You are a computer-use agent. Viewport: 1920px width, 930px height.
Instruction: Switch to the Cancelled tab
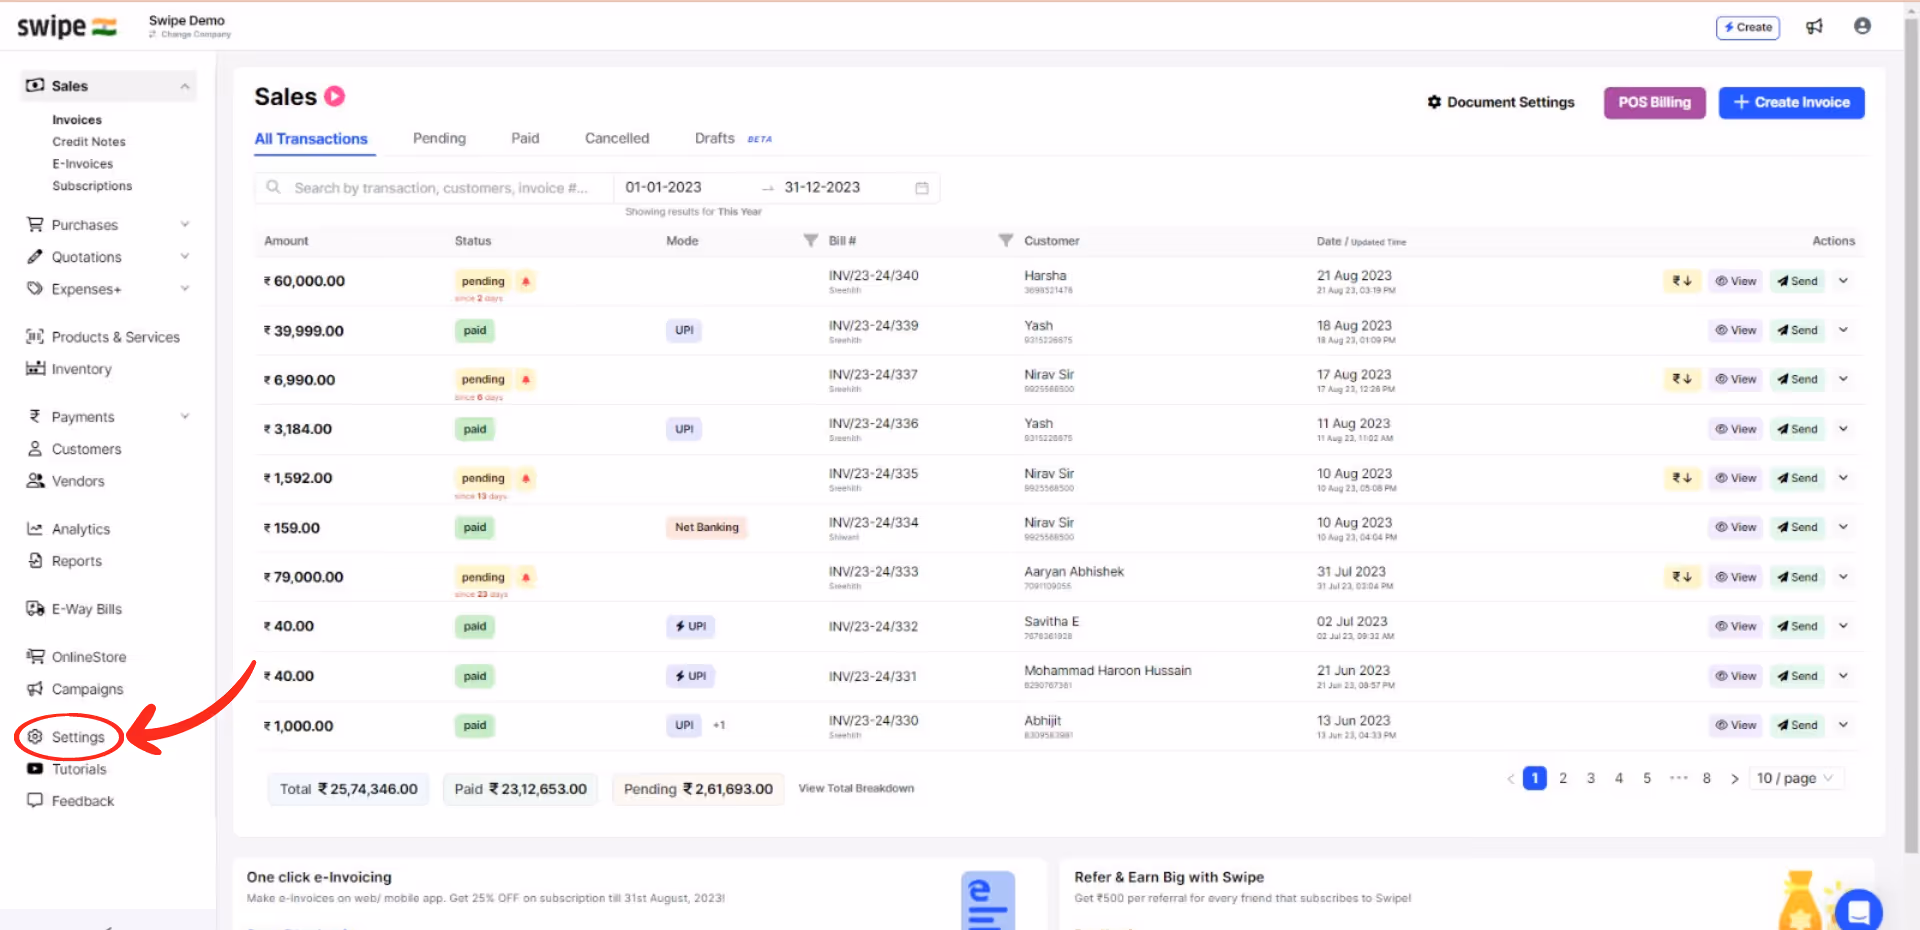tap(617, 138)
